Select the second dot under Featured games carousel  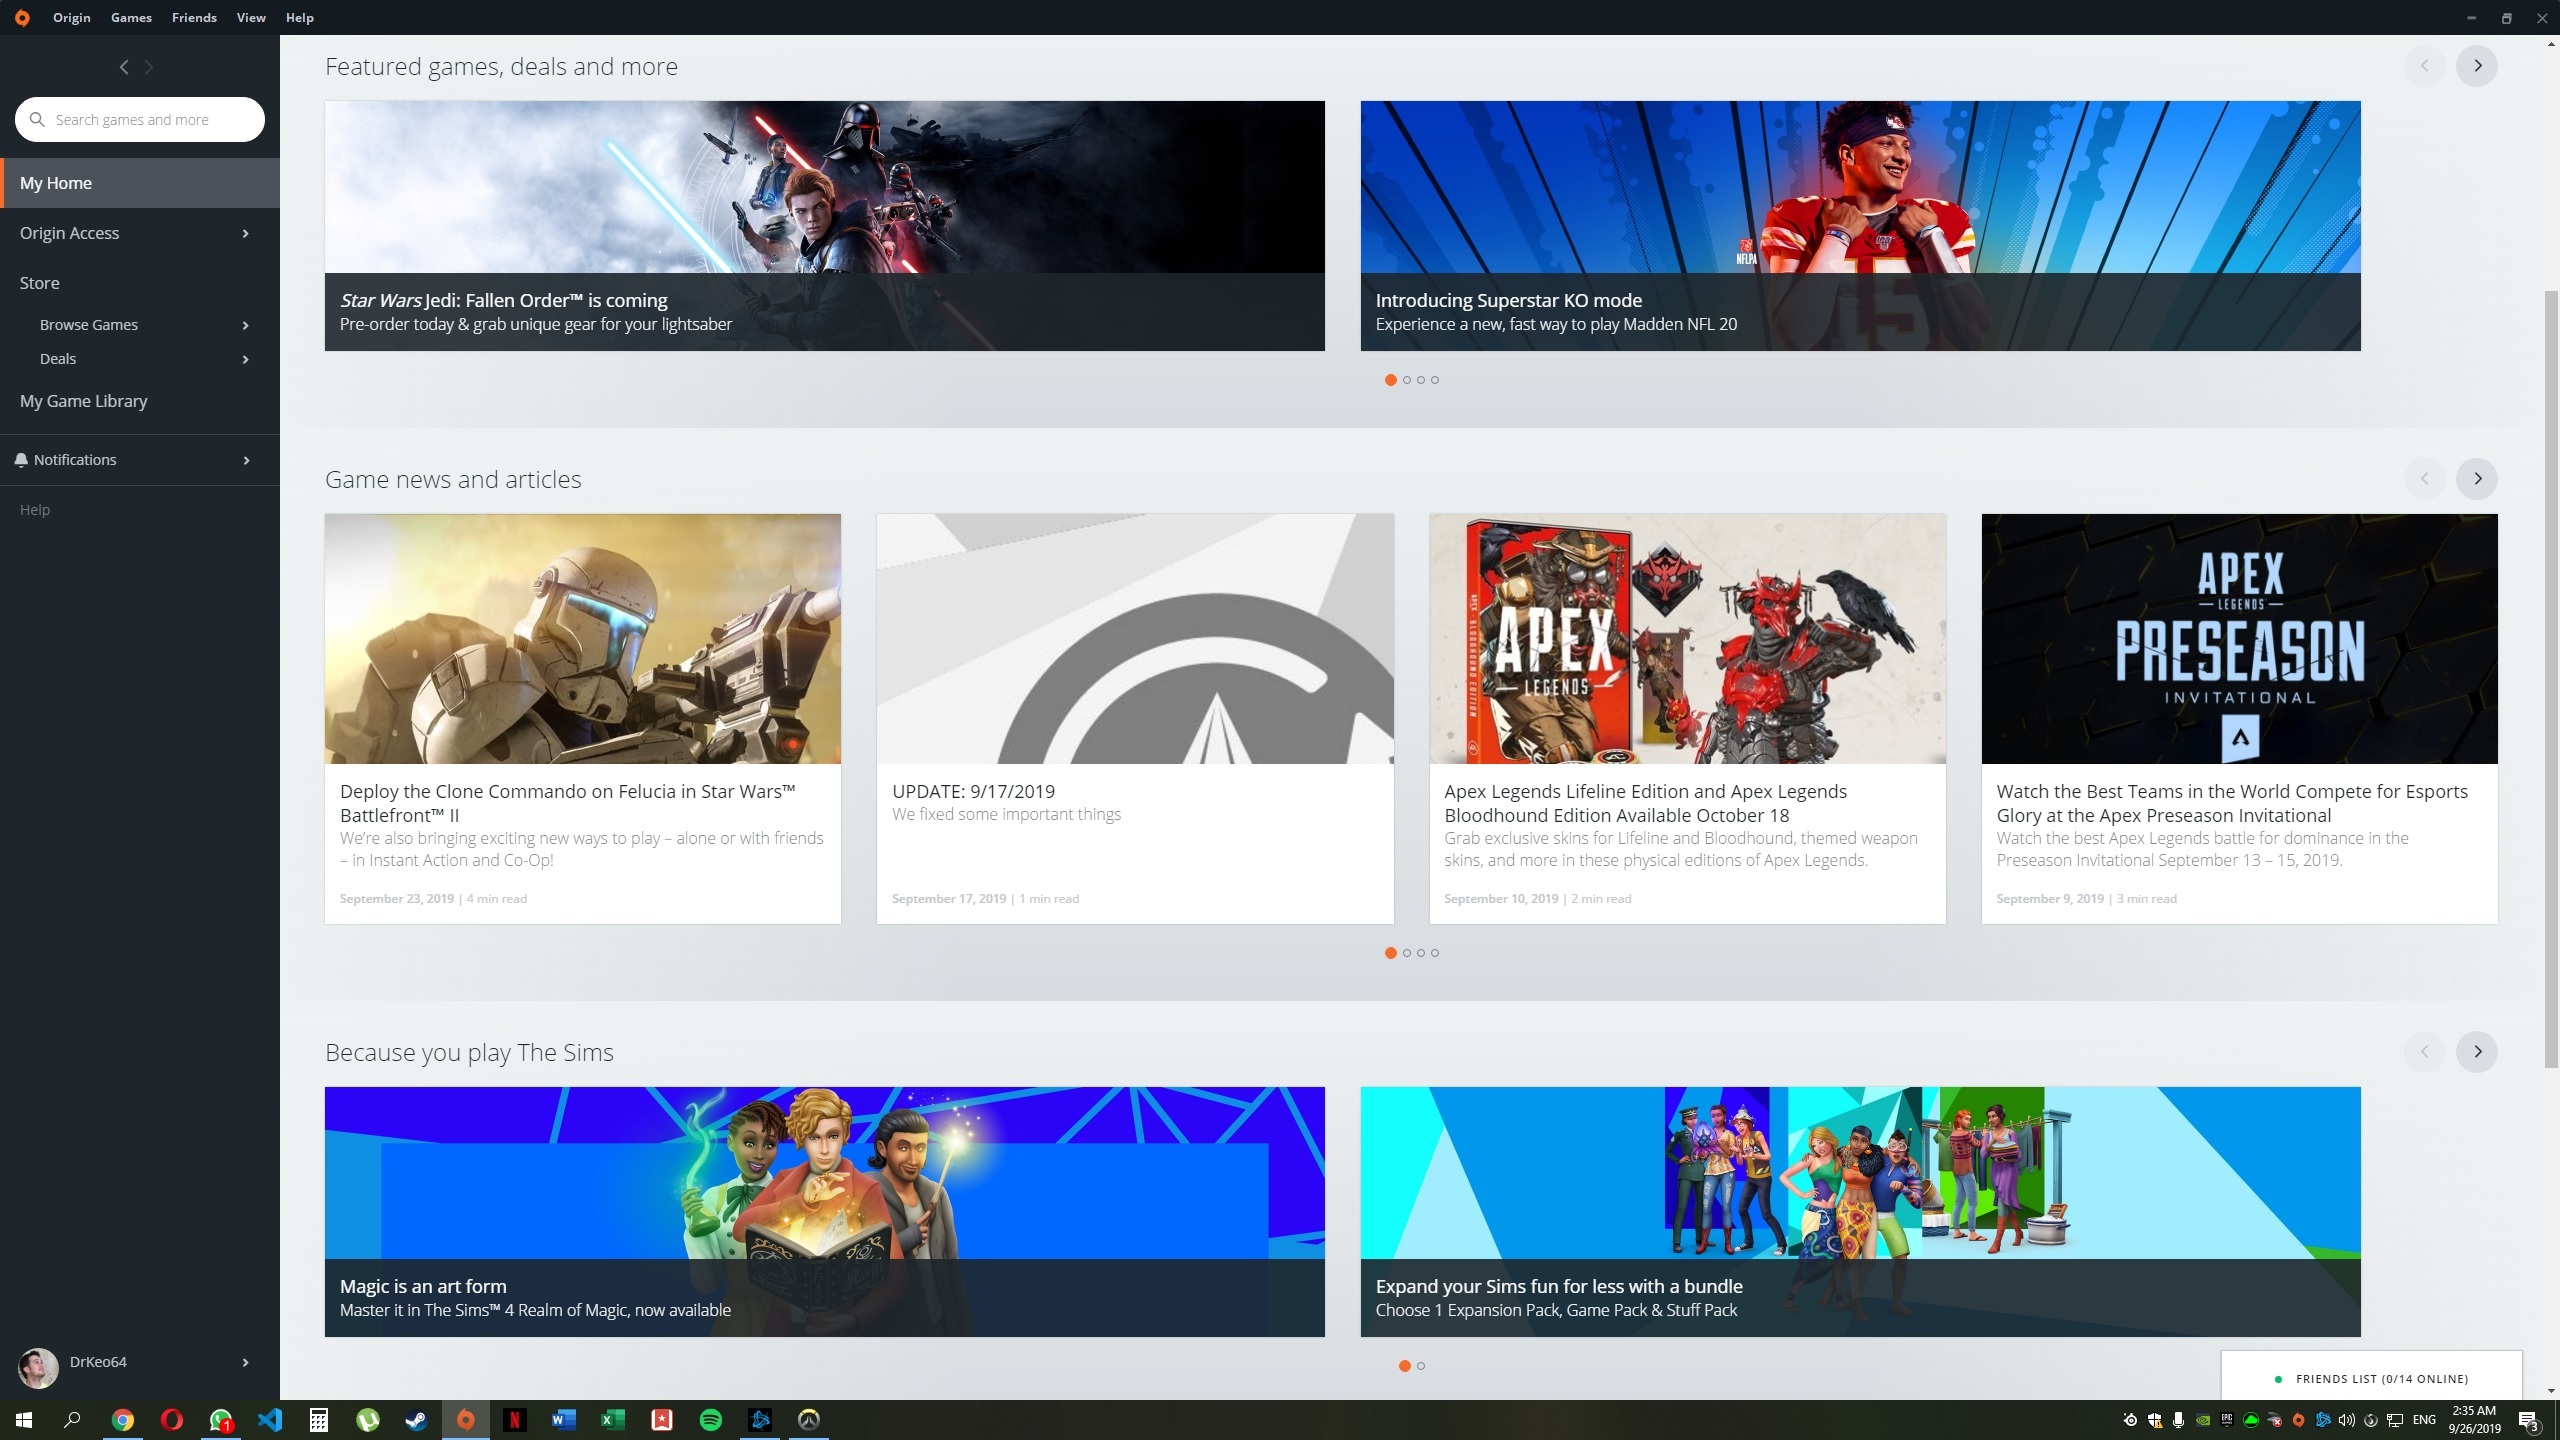pyautogui.click(x=1405, y=380)
